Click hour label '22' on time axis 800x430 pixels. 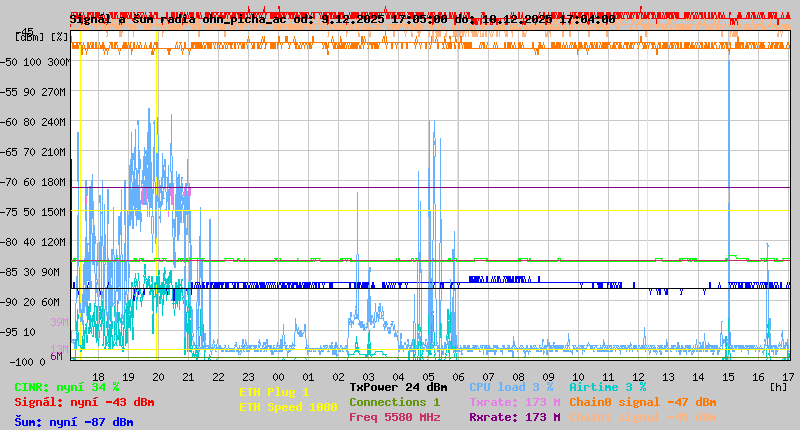point(218,377)
